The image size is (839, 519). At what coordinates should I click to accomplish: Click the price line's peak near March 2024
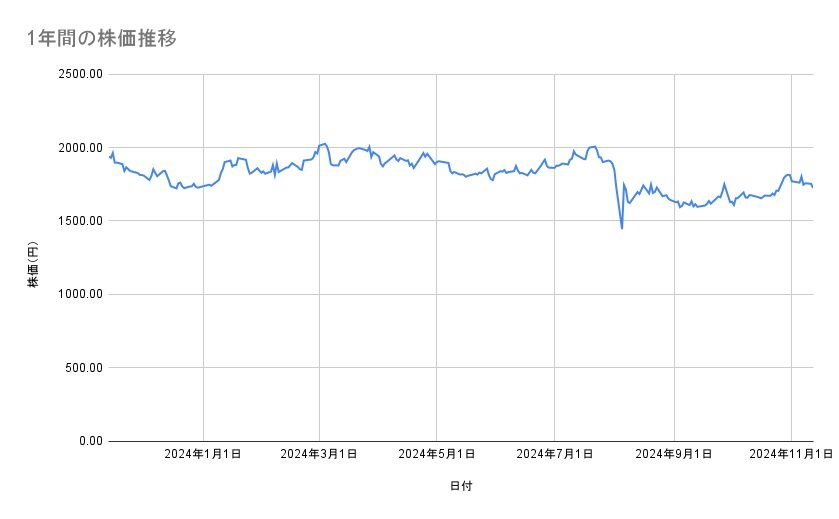click(324, 144)
